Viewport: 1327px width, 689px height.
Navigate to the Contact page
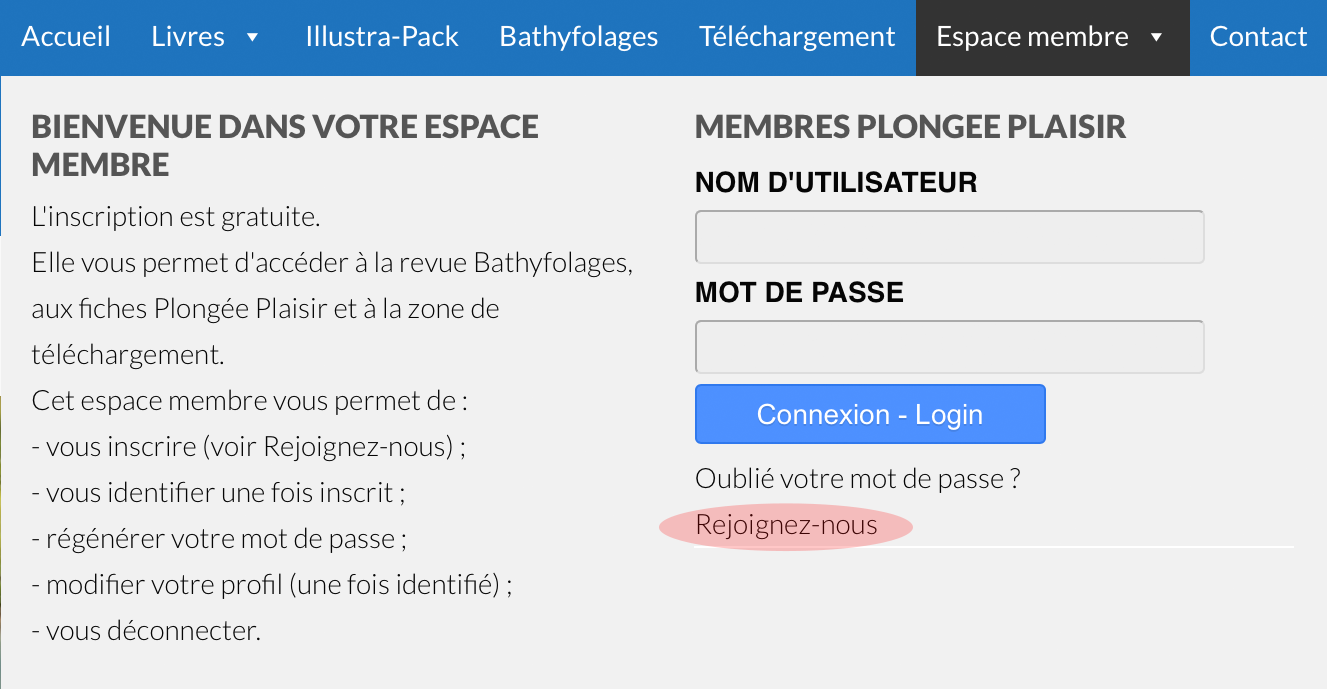coord(1259,37)
